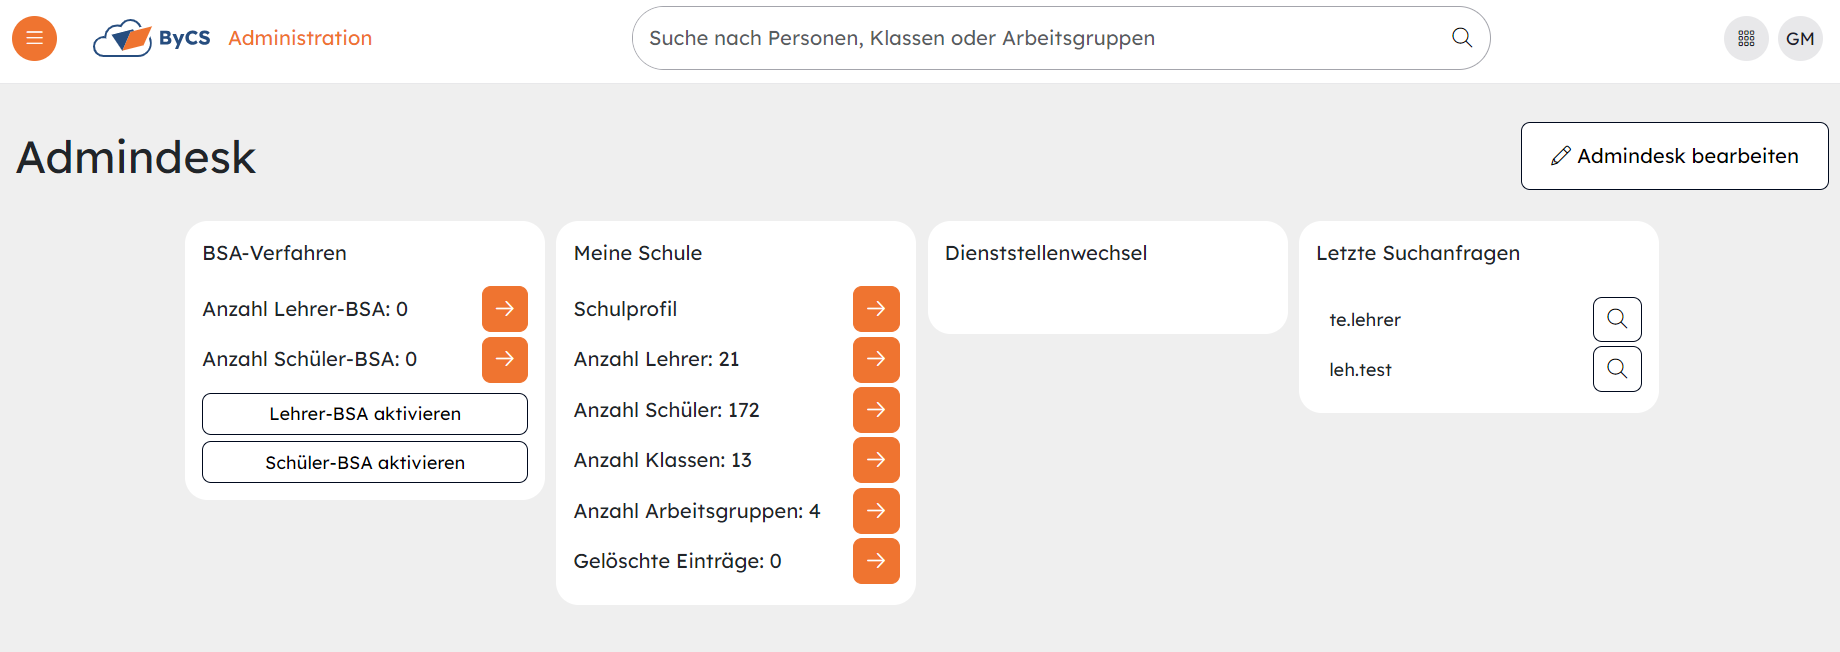1840x652 pixels.
Task: Open the GM user profile menu
Action: point(1800,38)
